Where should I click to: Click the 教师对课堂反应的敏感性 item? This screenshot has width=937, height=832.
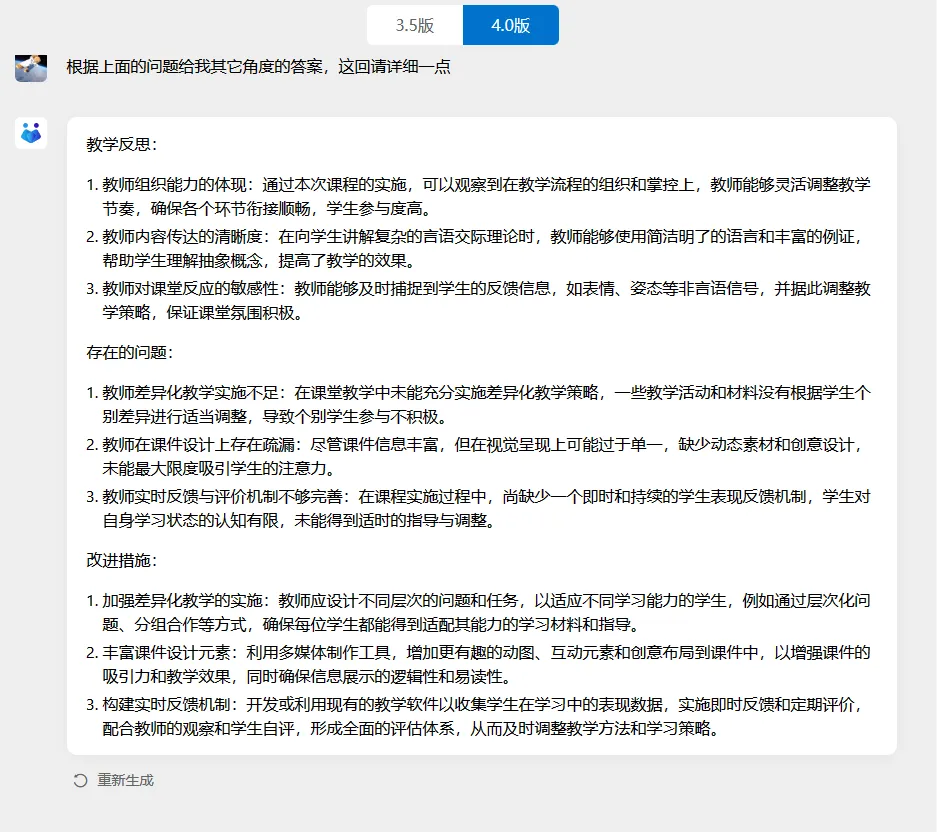(478, 301)
